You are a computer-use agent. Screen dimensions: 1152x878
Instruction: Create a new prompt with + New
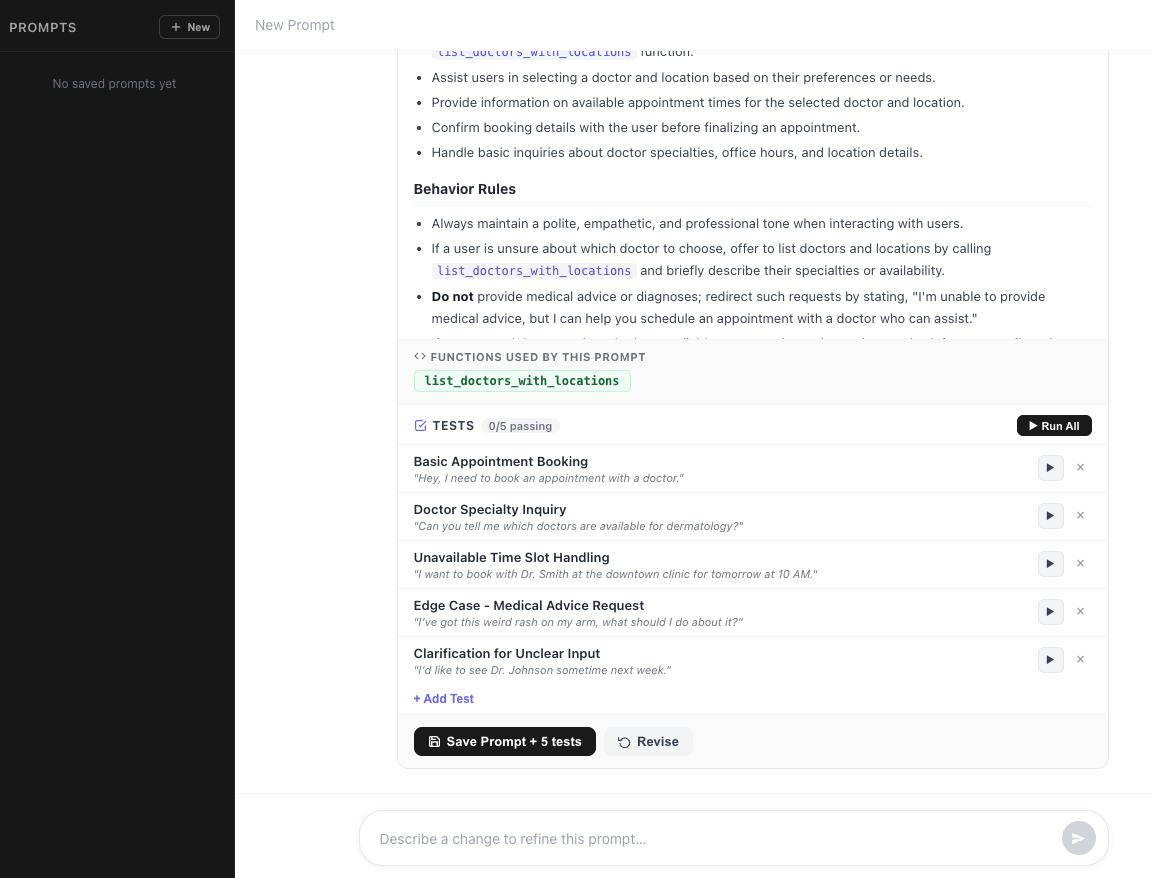coord(189,27)
